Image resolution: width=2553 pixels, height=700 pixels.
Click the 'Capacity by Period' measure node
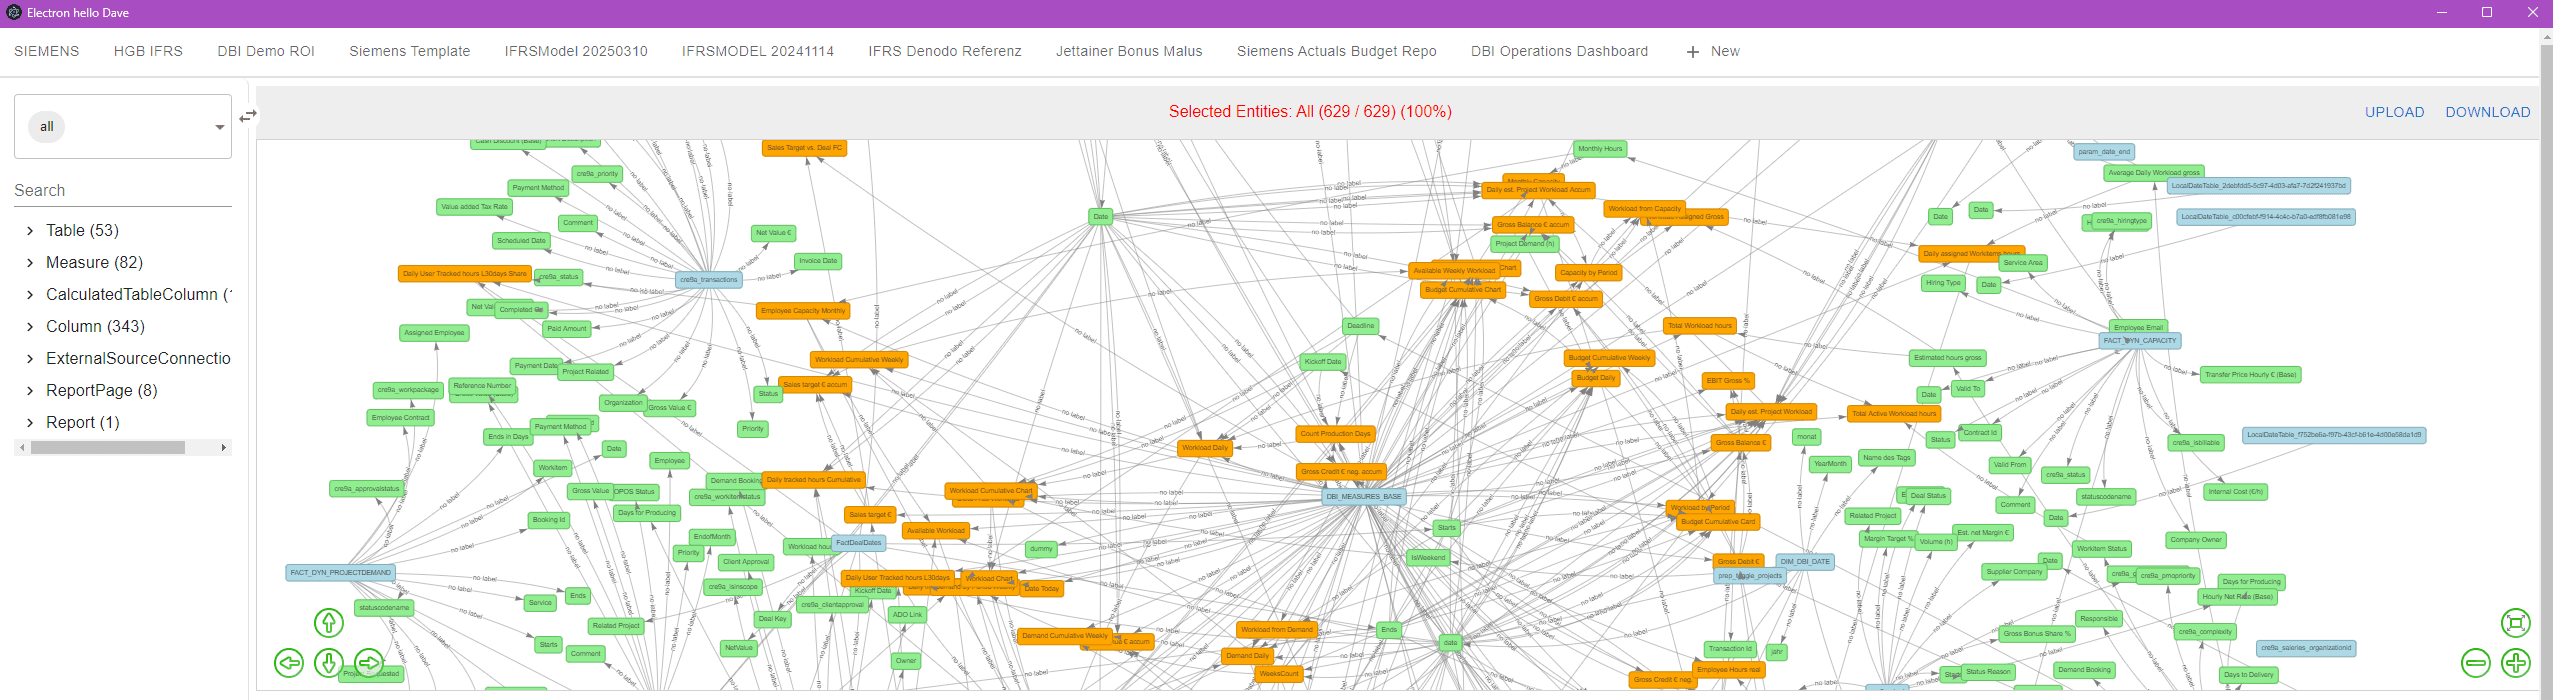(1588, 273)
